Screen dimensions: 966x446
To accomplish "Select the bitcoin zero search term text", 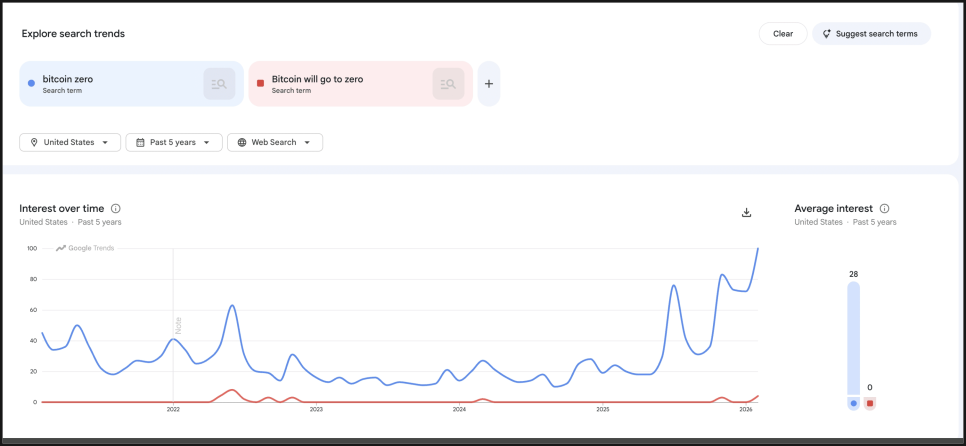I will (68, 78).
